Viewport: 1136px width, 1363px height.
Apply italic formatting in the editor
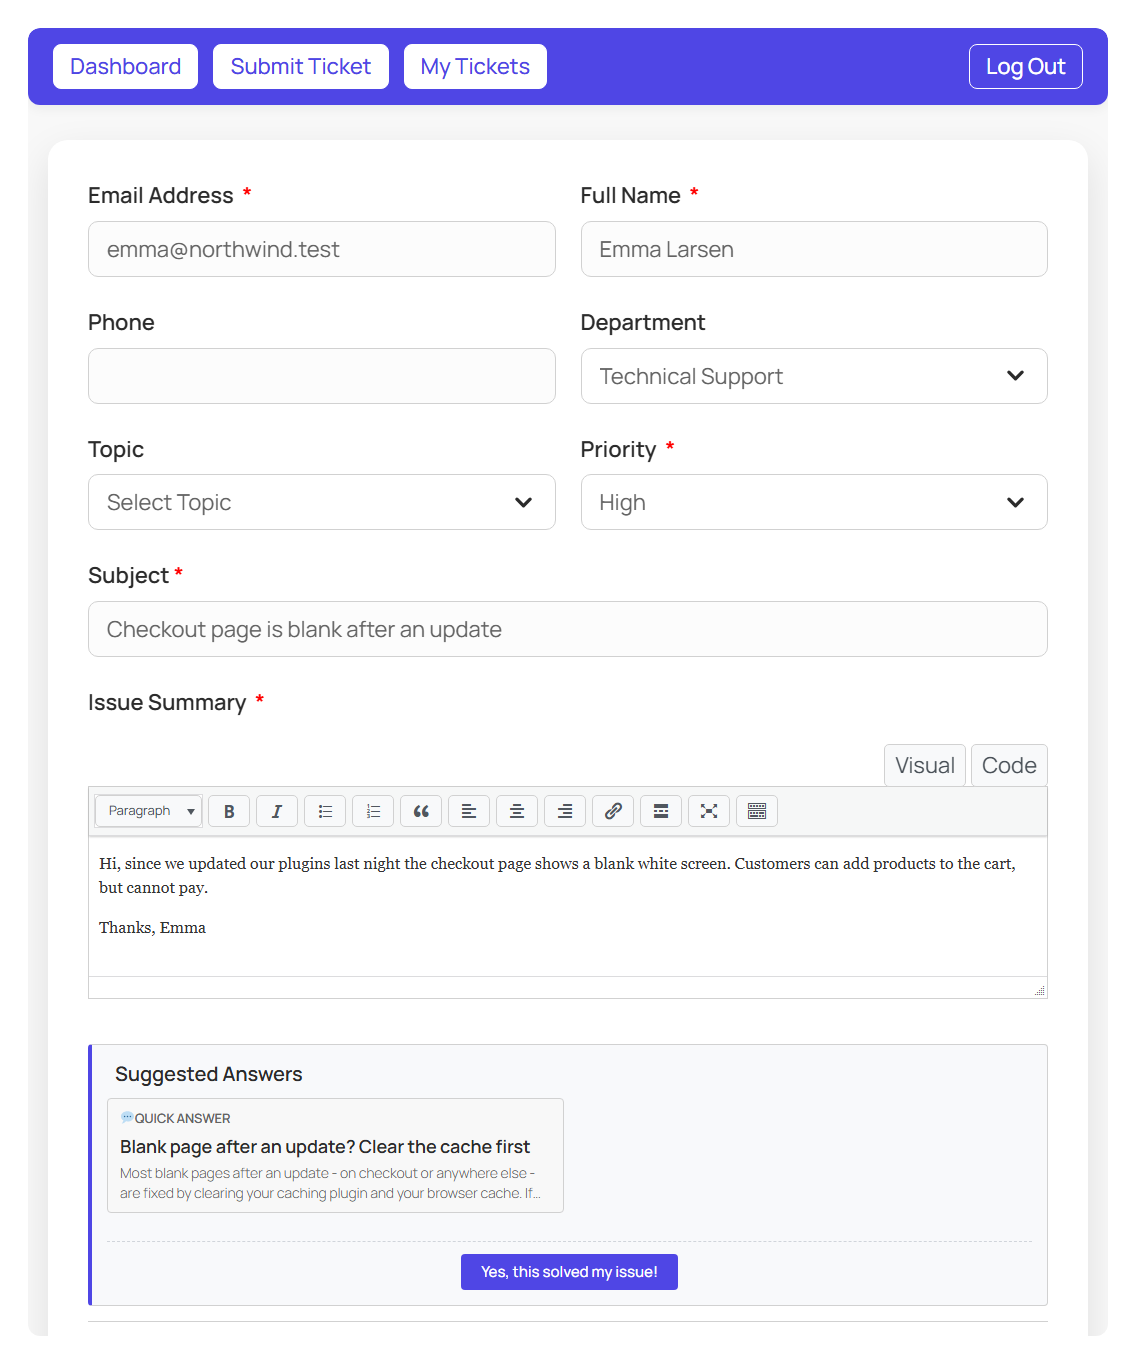(277, 811)
